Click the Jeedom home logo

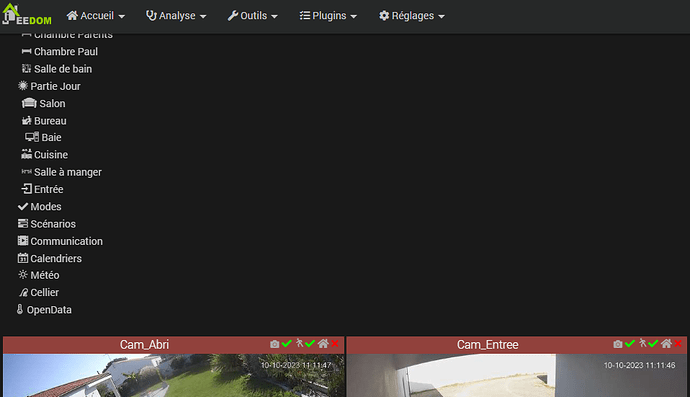coord(26,14)
